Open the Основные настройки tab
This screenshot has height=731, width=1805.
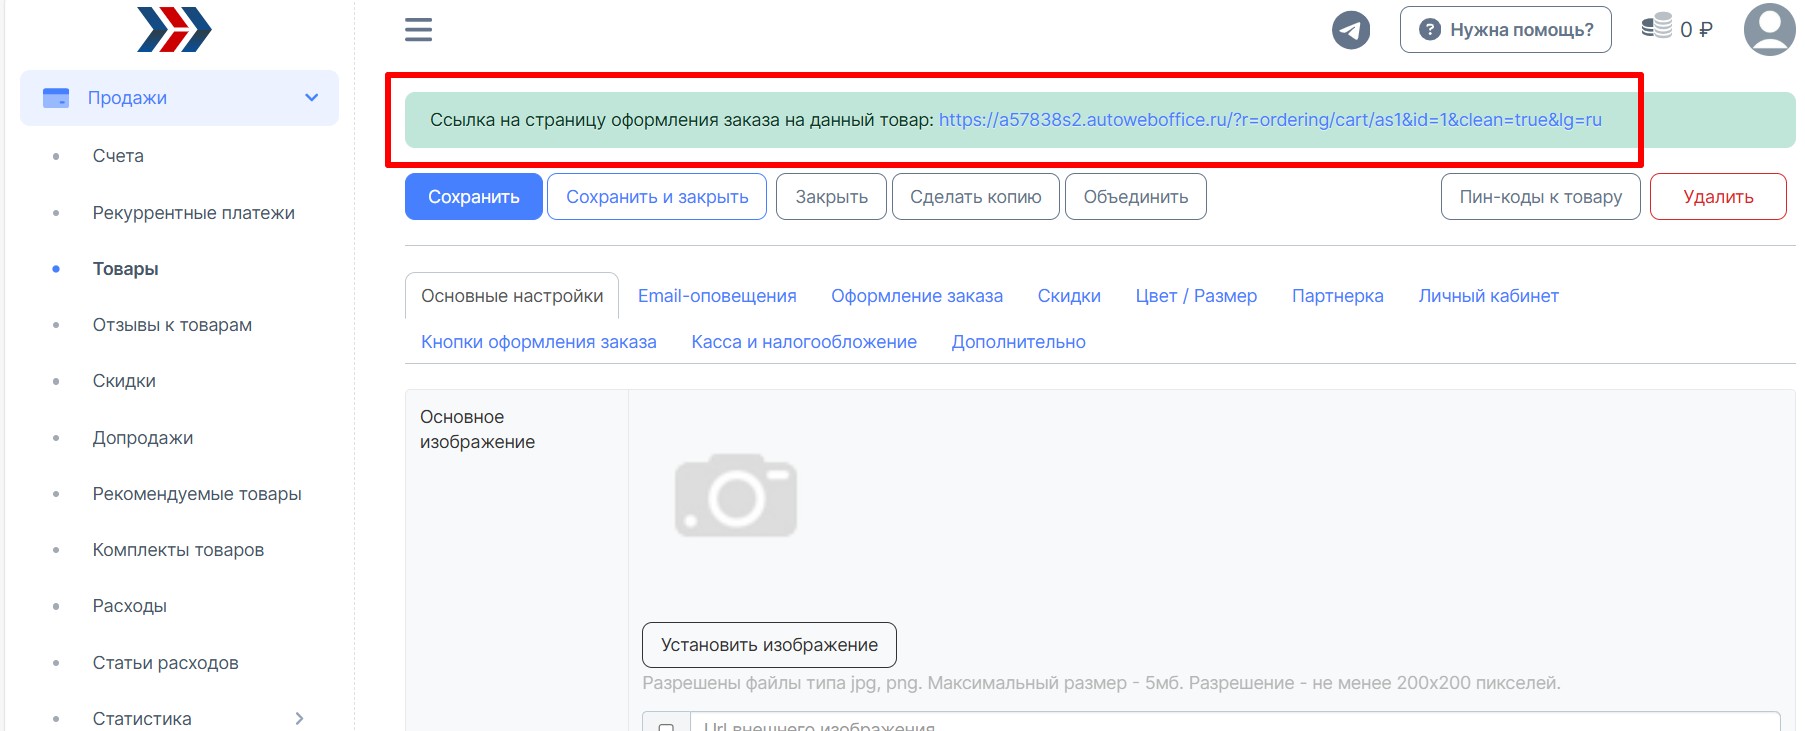(x=512, y=296)
